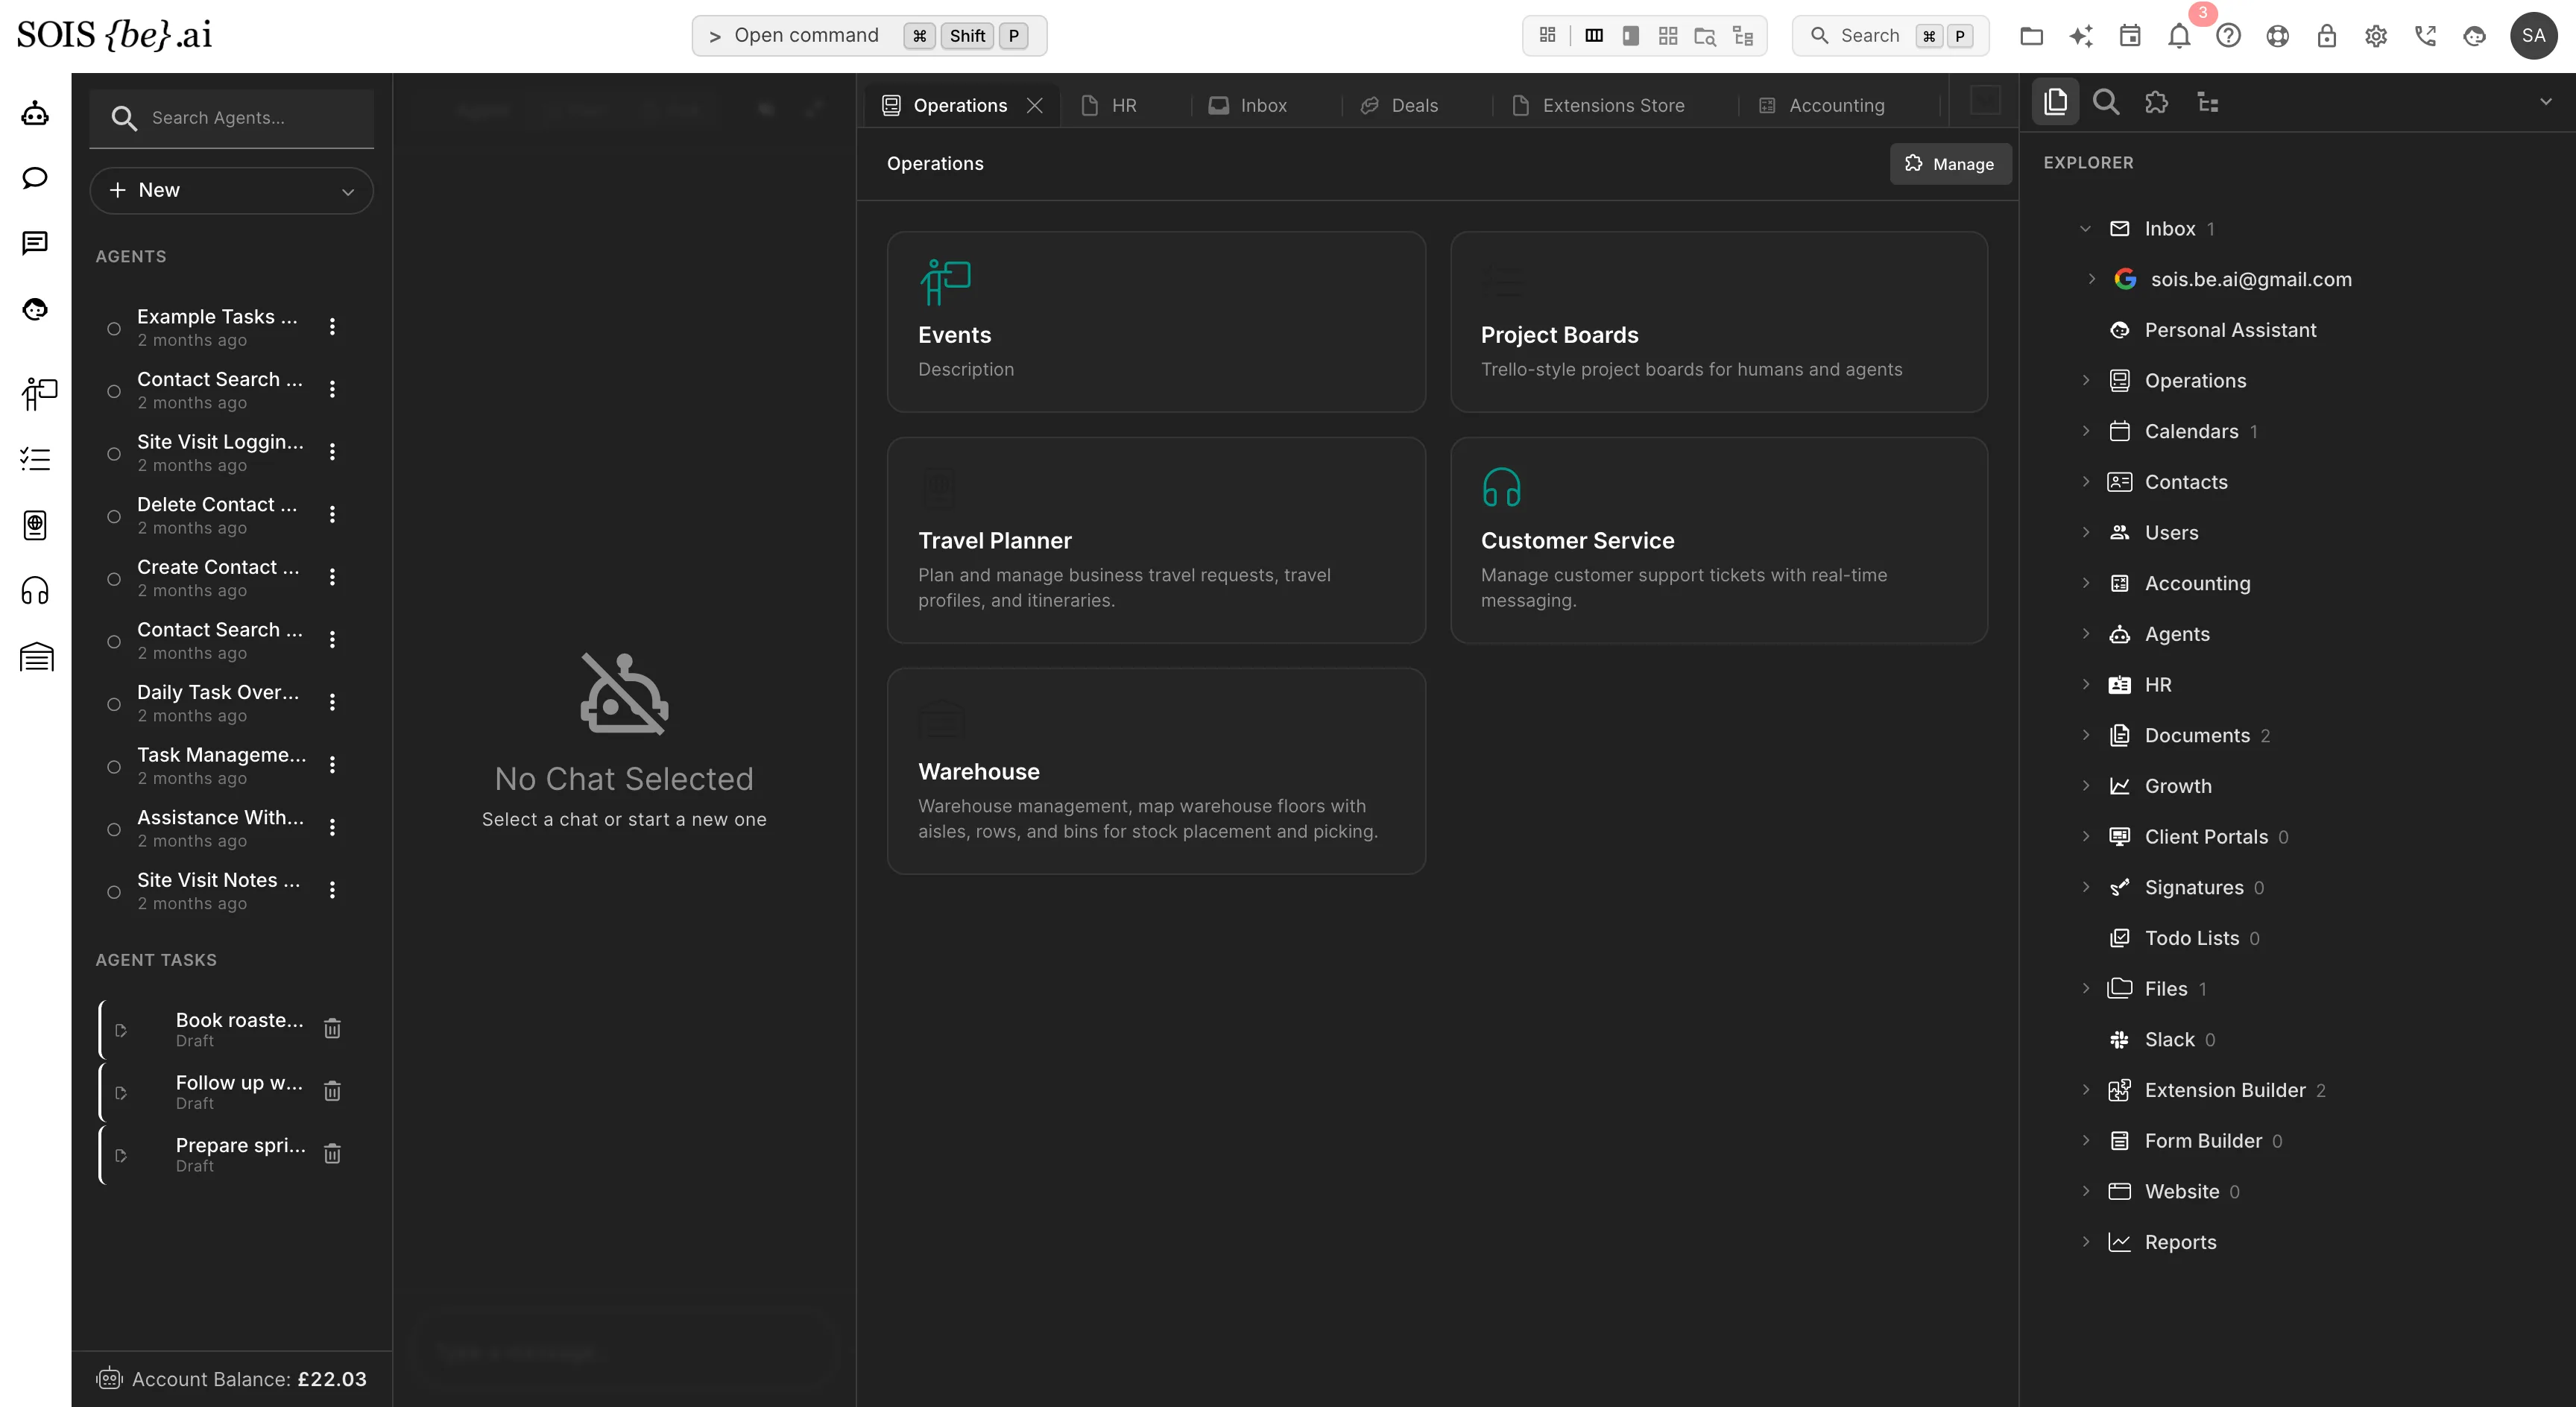
Task: Click the Explorer panel search magnifier icon
Action: pos(2106,102)
